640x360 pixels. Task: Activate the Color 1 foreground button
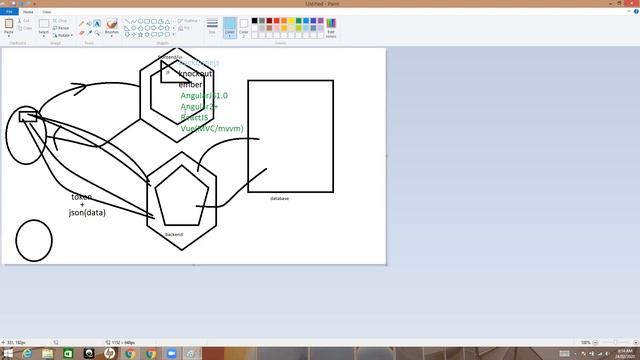[230, 28]
